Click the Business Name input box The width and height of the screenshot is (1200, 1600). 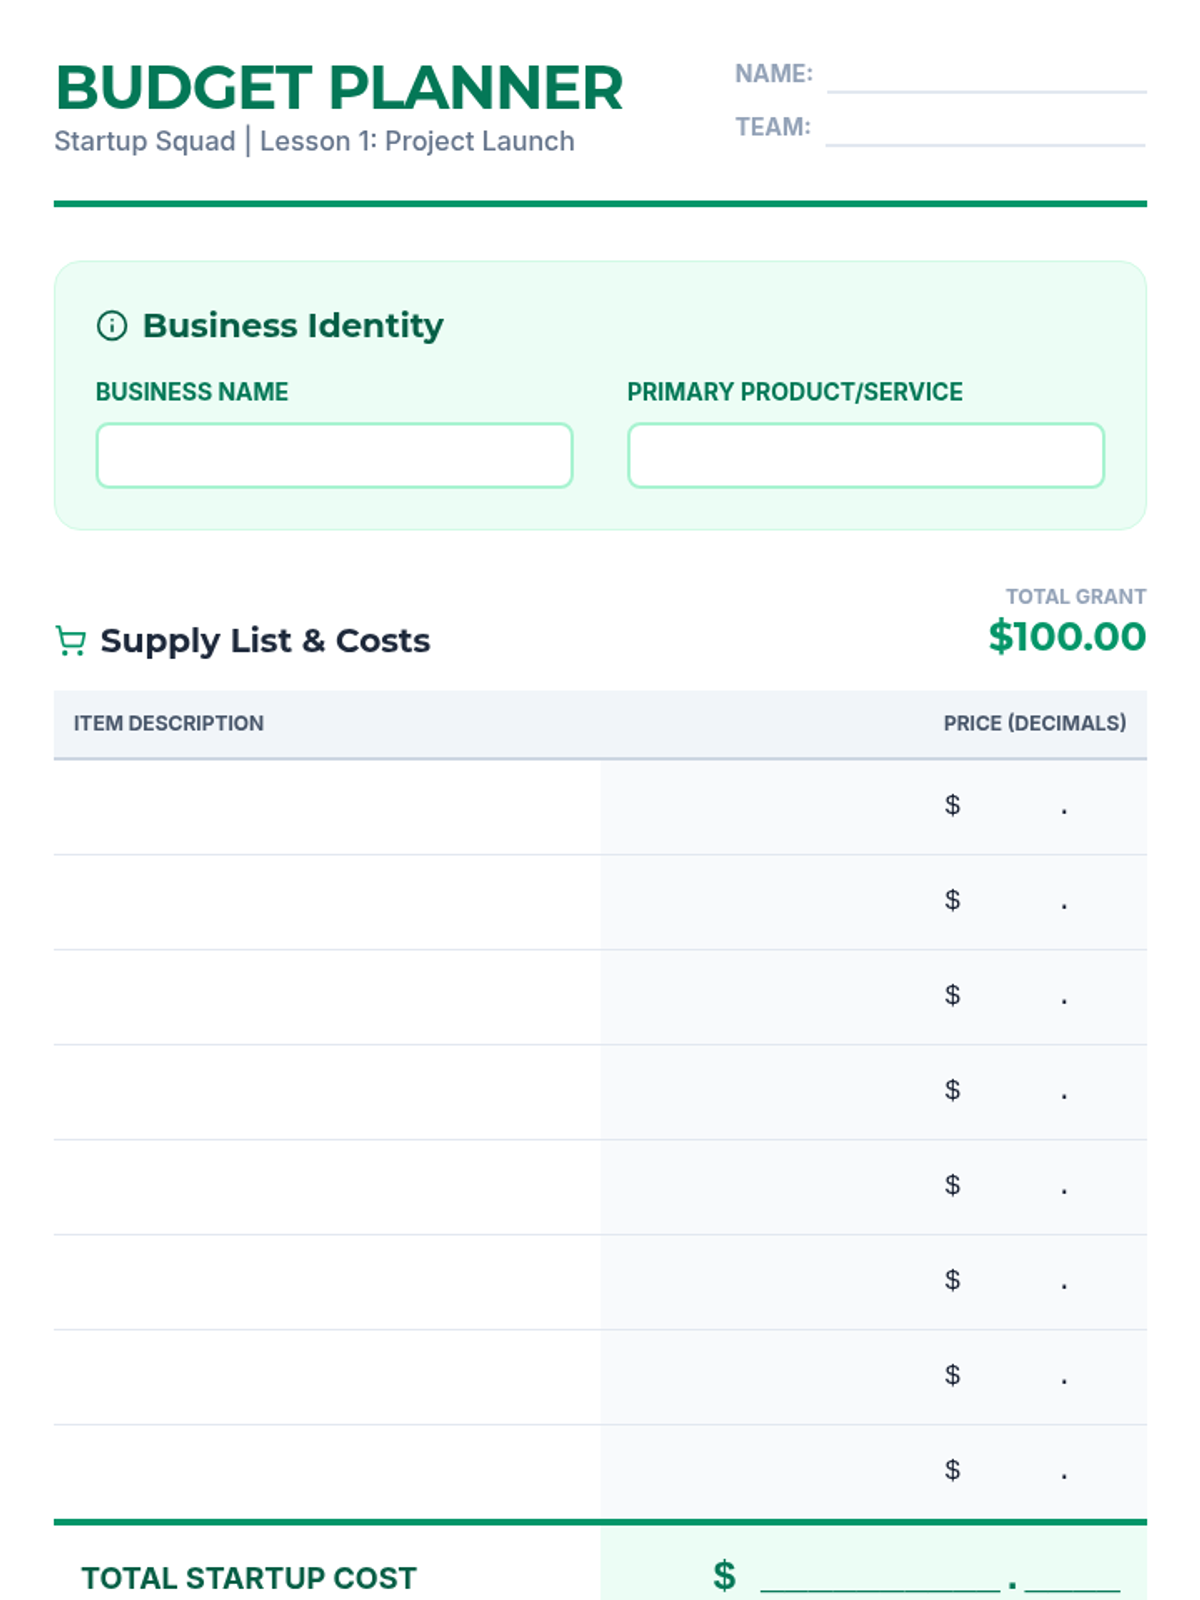[334, 456]
